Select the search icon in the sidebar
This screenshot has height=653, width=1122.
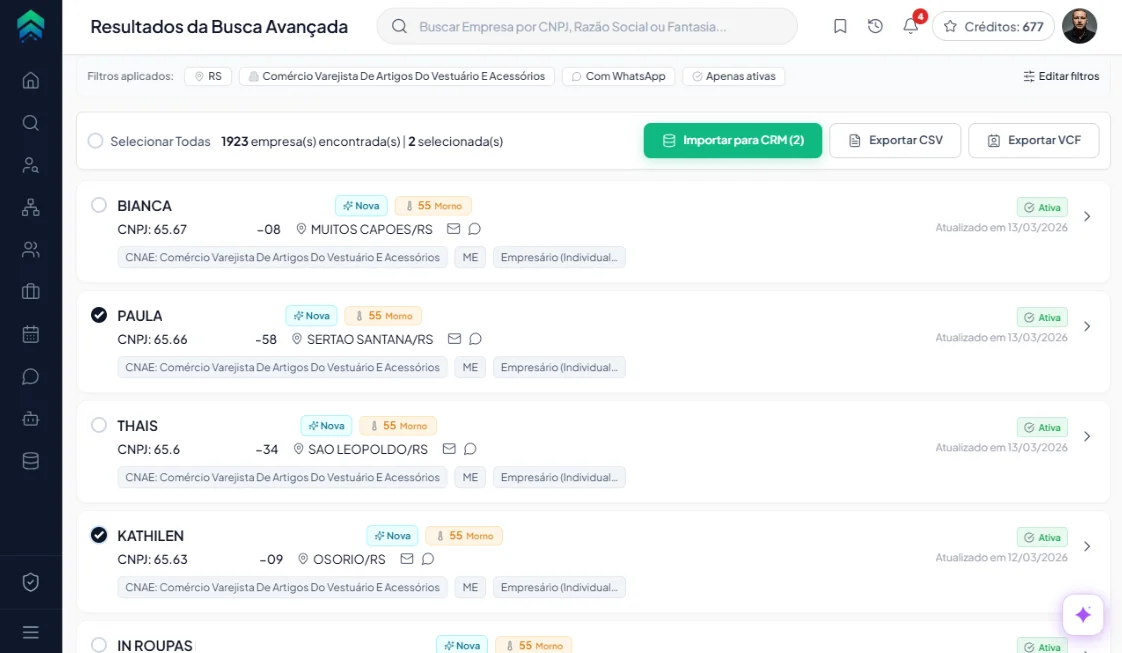30,123
